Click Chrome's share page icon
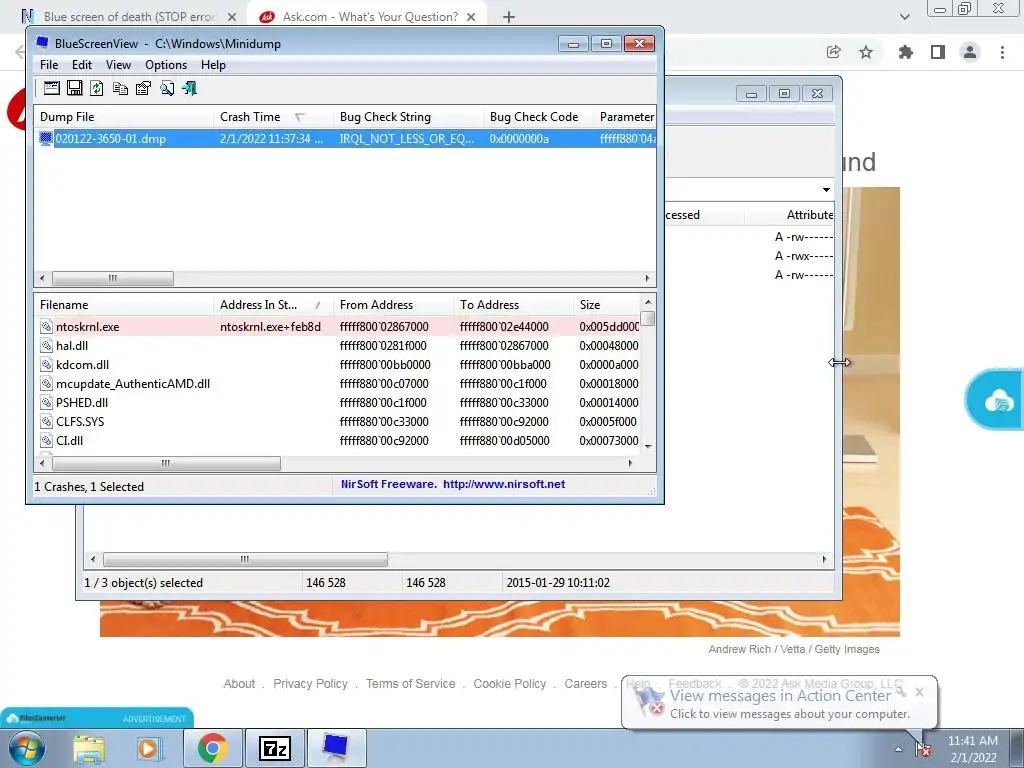Screen dimensions: 1024x768 (833, 52)
